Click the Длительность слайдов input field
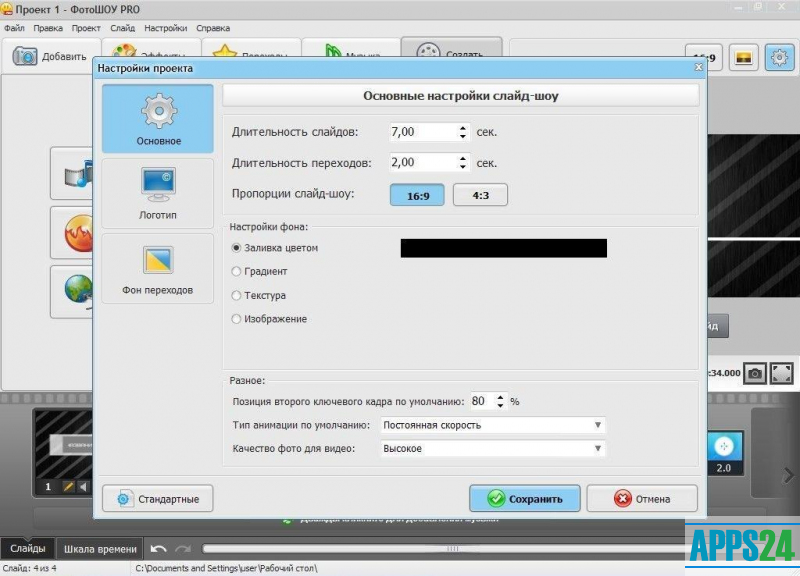This screenshot has width=800, height=576. 422,132
